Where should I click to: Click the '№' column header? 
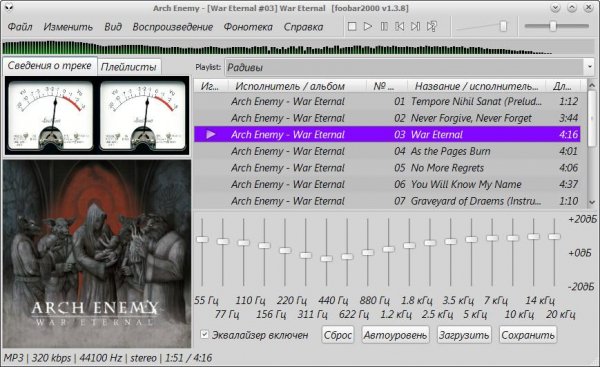(387, 86)
